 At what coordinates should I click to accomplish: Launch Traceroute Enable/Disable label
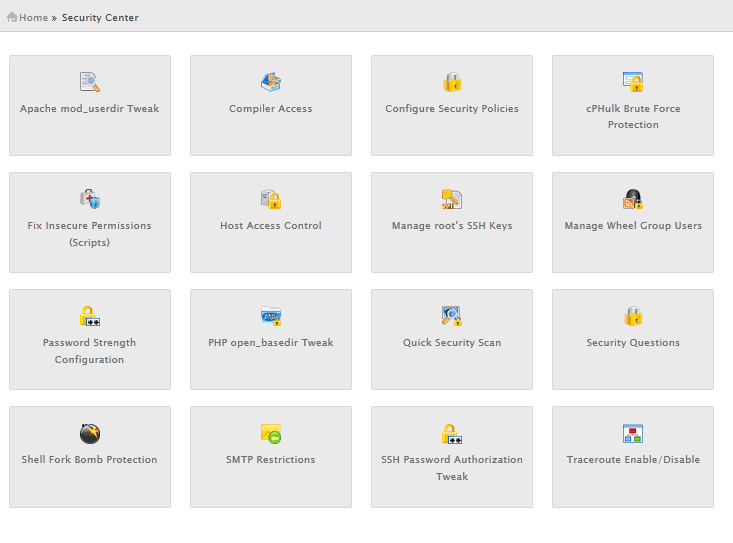click(x=633, y=459)
